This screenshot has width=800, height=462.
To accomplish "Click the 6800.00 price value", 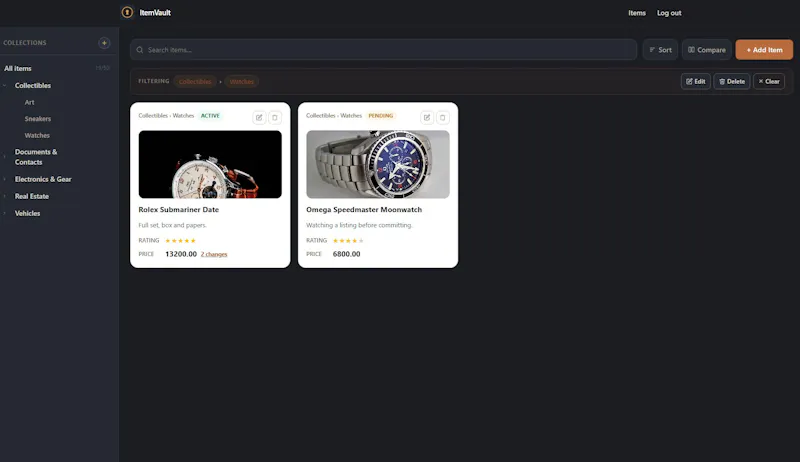I will point(346,254).
